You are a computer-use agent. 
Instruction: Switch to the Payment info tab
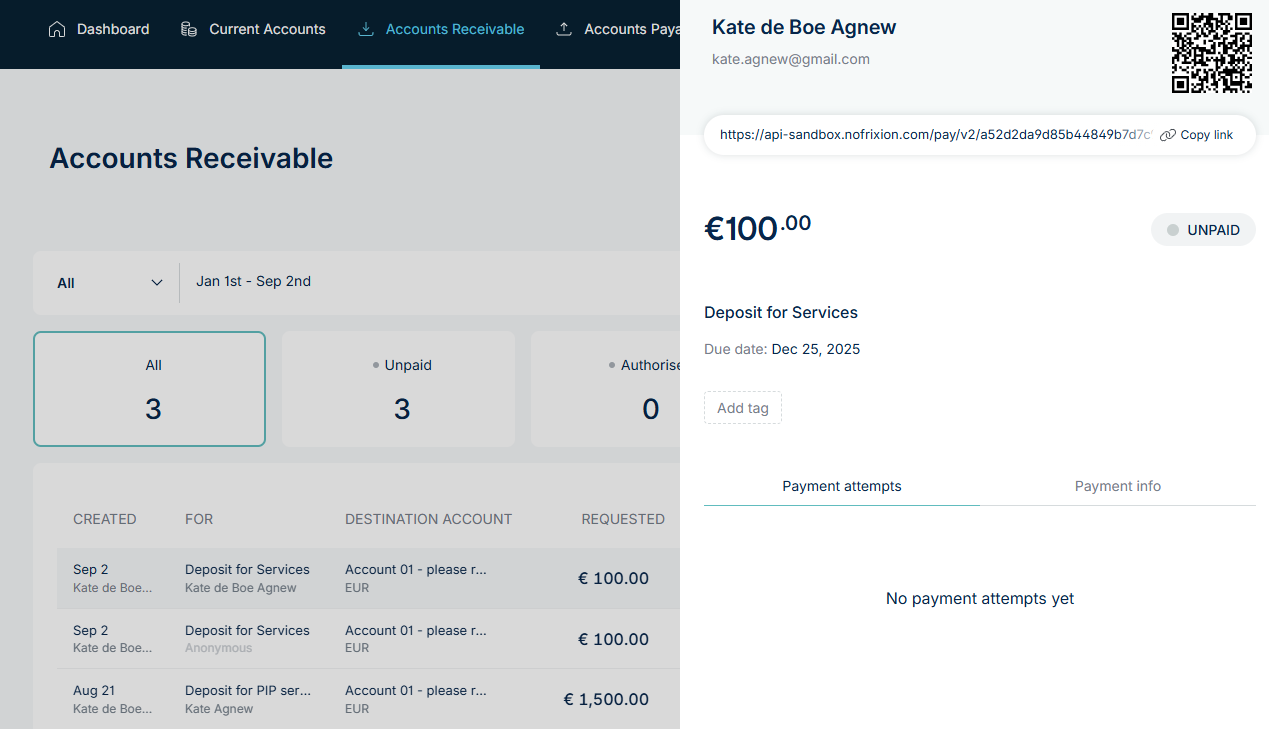(1117, 486)
